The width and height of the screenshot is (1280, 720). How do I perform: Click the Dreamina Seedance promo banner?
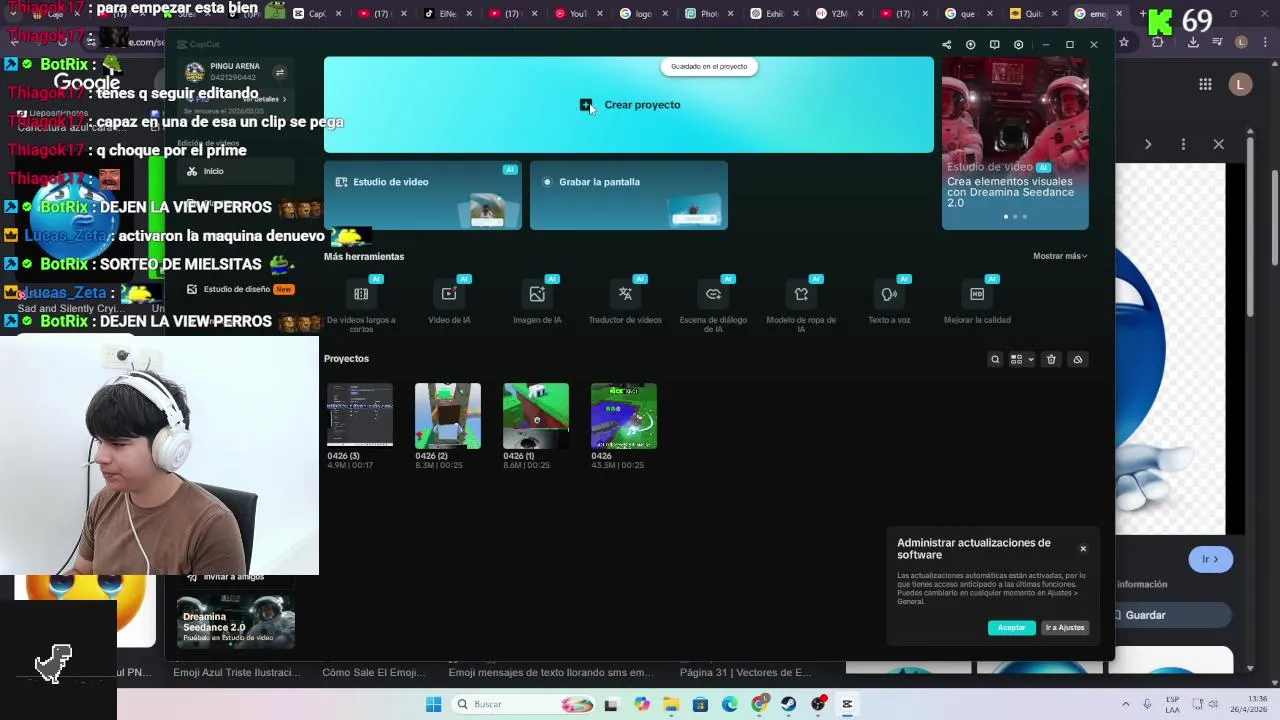tap(1015, 143)
